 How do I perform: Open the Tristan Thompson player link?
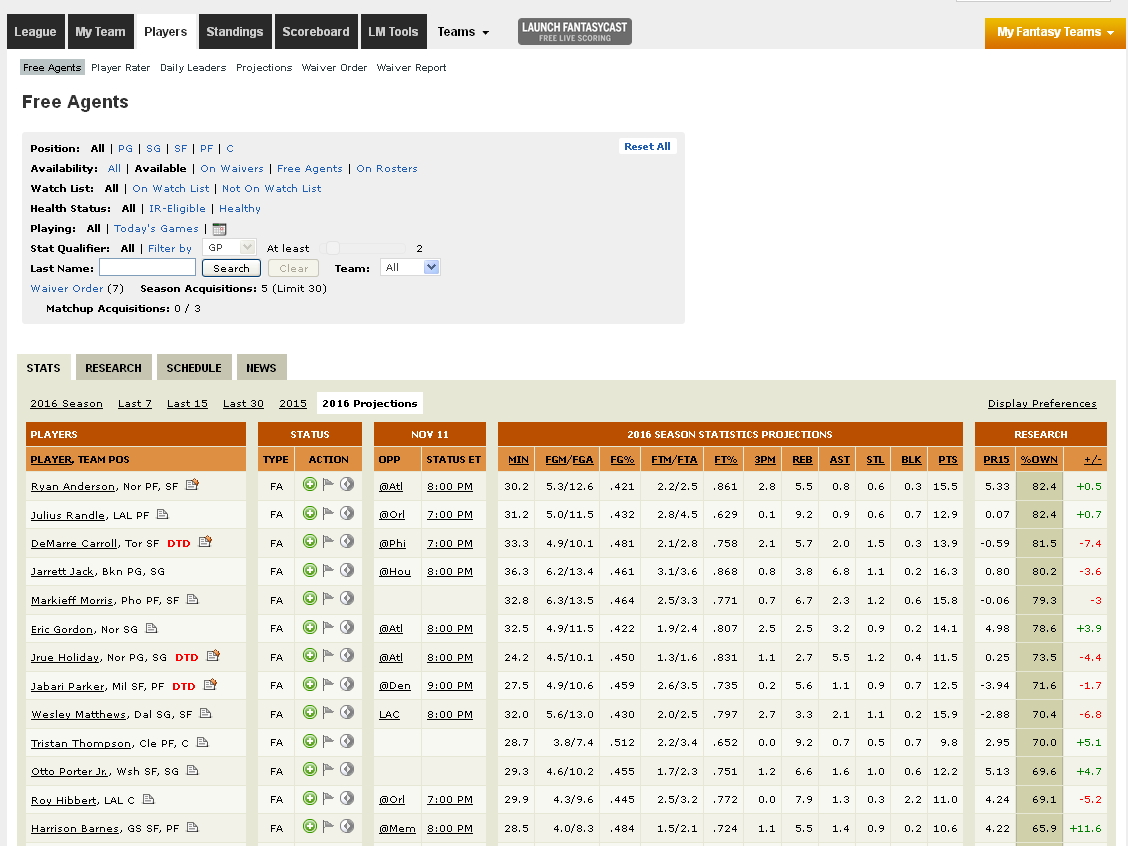click(81, 743)
